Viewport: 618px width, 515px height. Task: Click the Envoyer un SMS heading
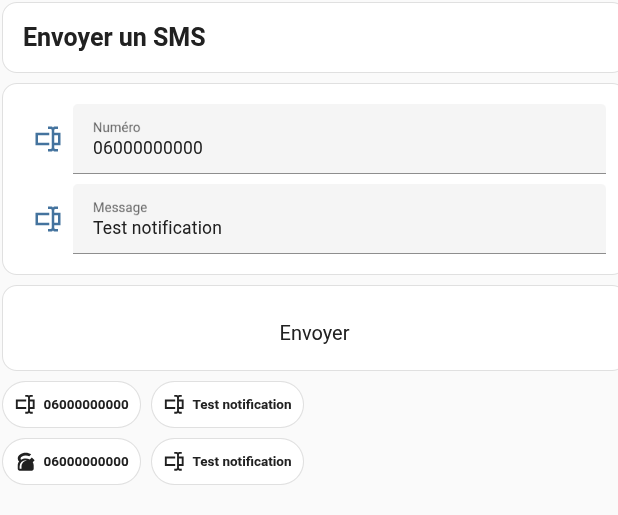pos(114,37)
